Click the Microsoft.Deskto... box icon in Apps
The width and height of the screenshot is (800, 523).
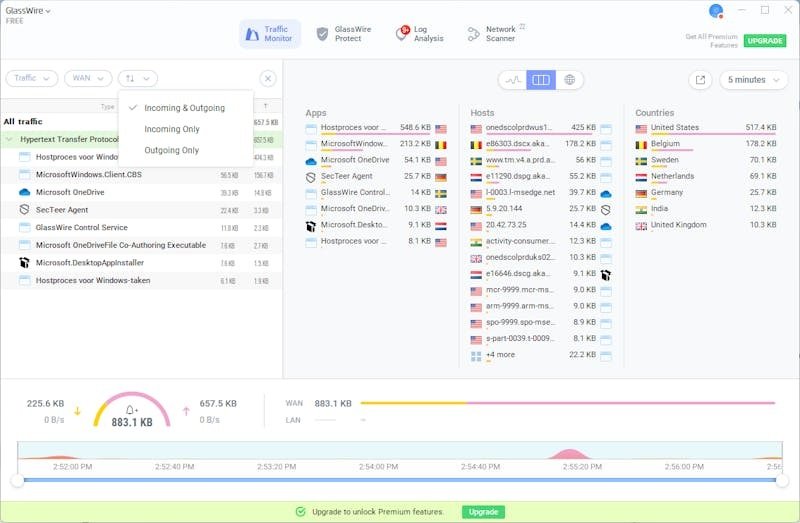(311, 226)
